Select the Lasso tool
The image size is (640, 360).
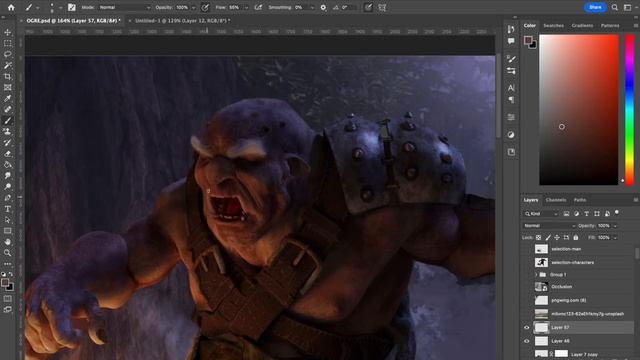pos(7,54)
